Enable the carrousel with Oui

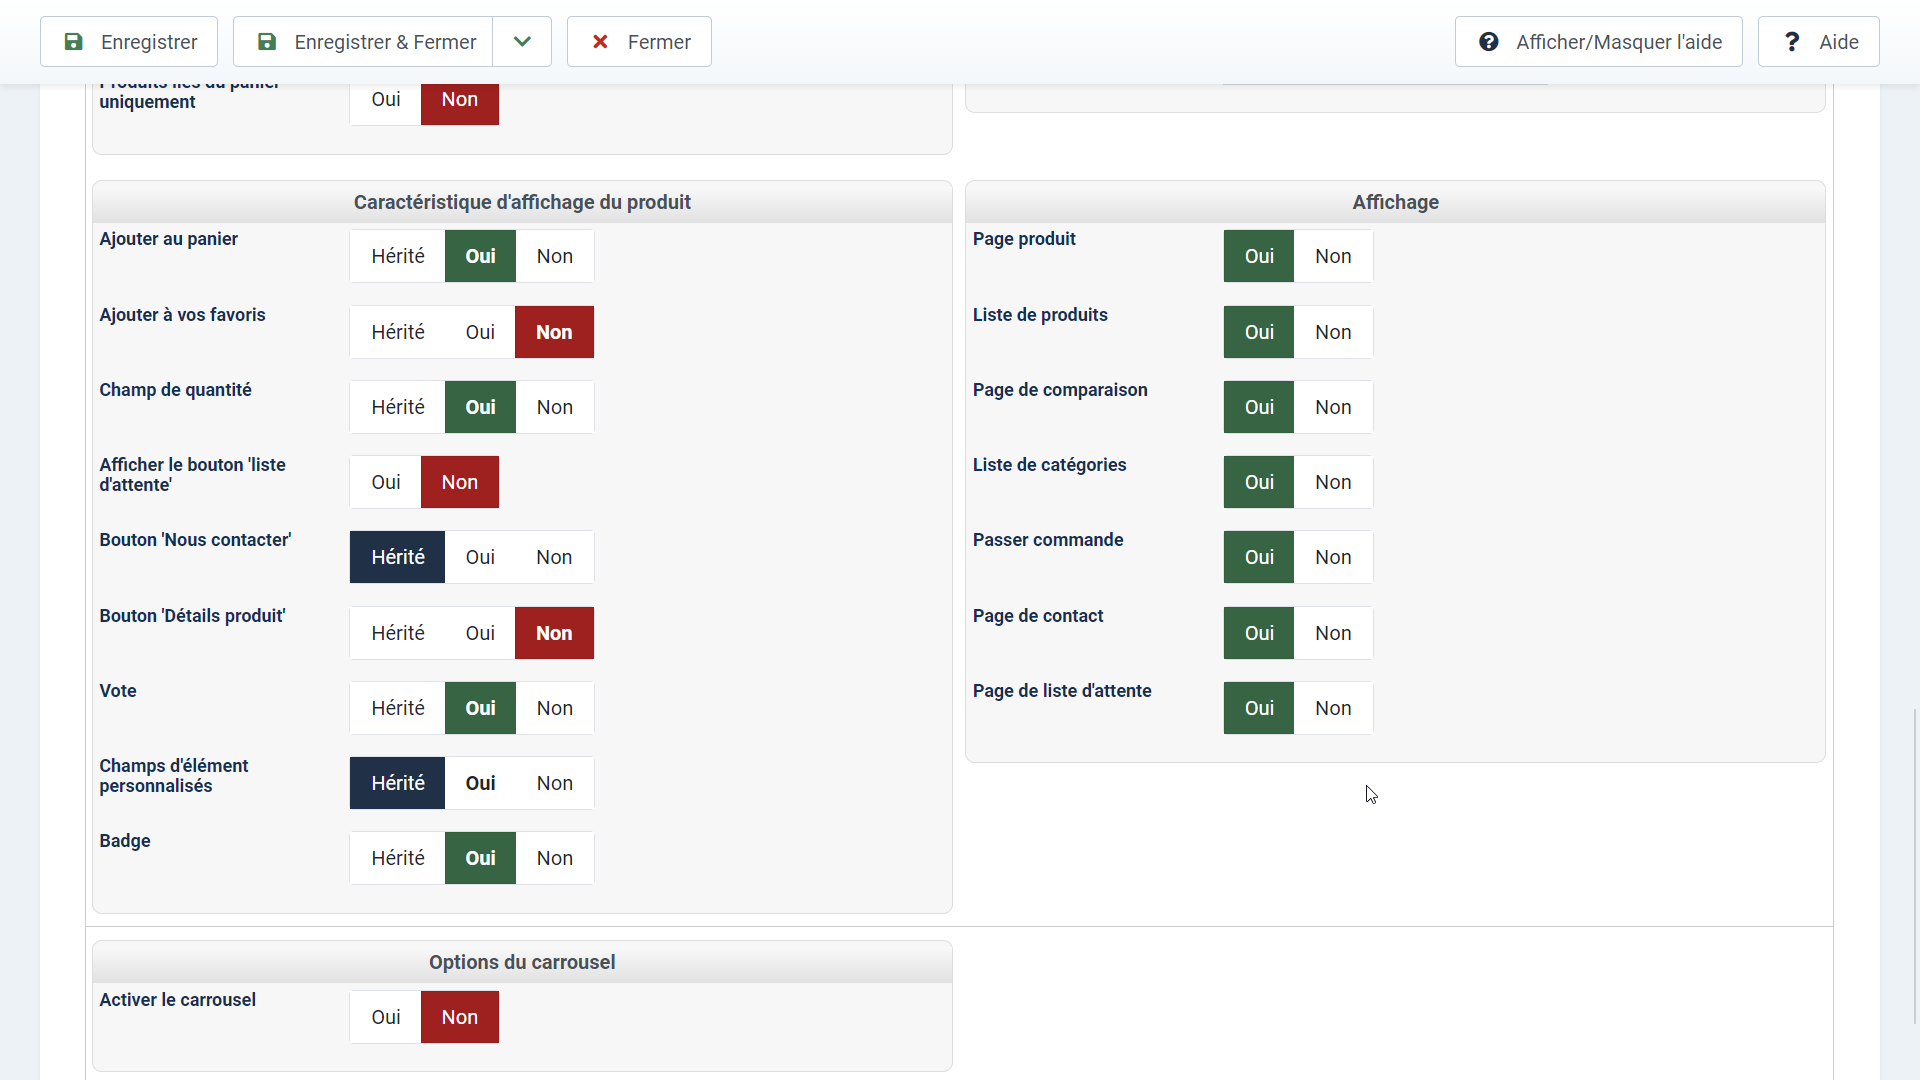(x=386, y=1018)
